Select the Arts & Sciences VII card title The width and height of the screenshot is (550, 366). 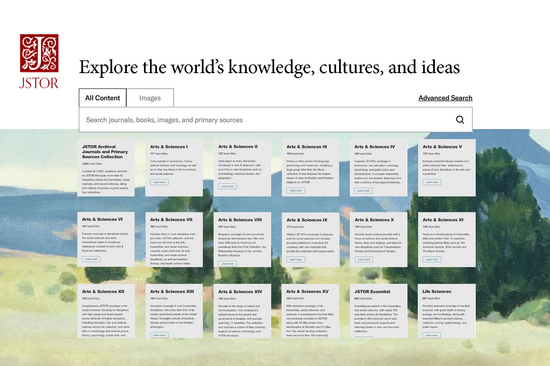(171, 220)
